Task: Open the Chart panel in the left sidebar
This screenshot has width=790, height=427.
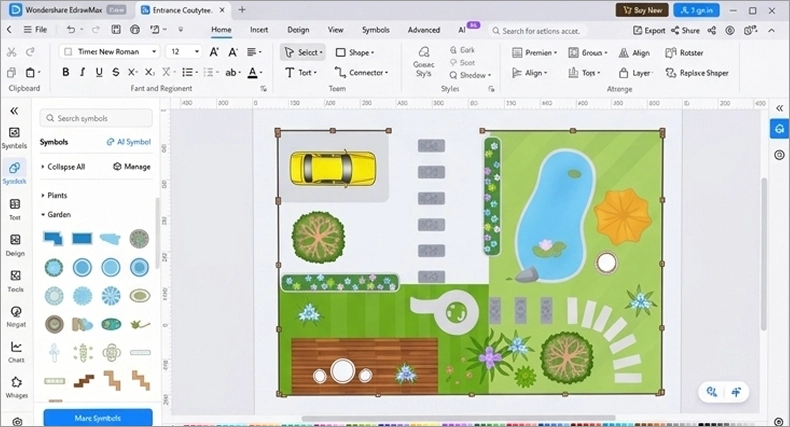Action: coord(16,352)
